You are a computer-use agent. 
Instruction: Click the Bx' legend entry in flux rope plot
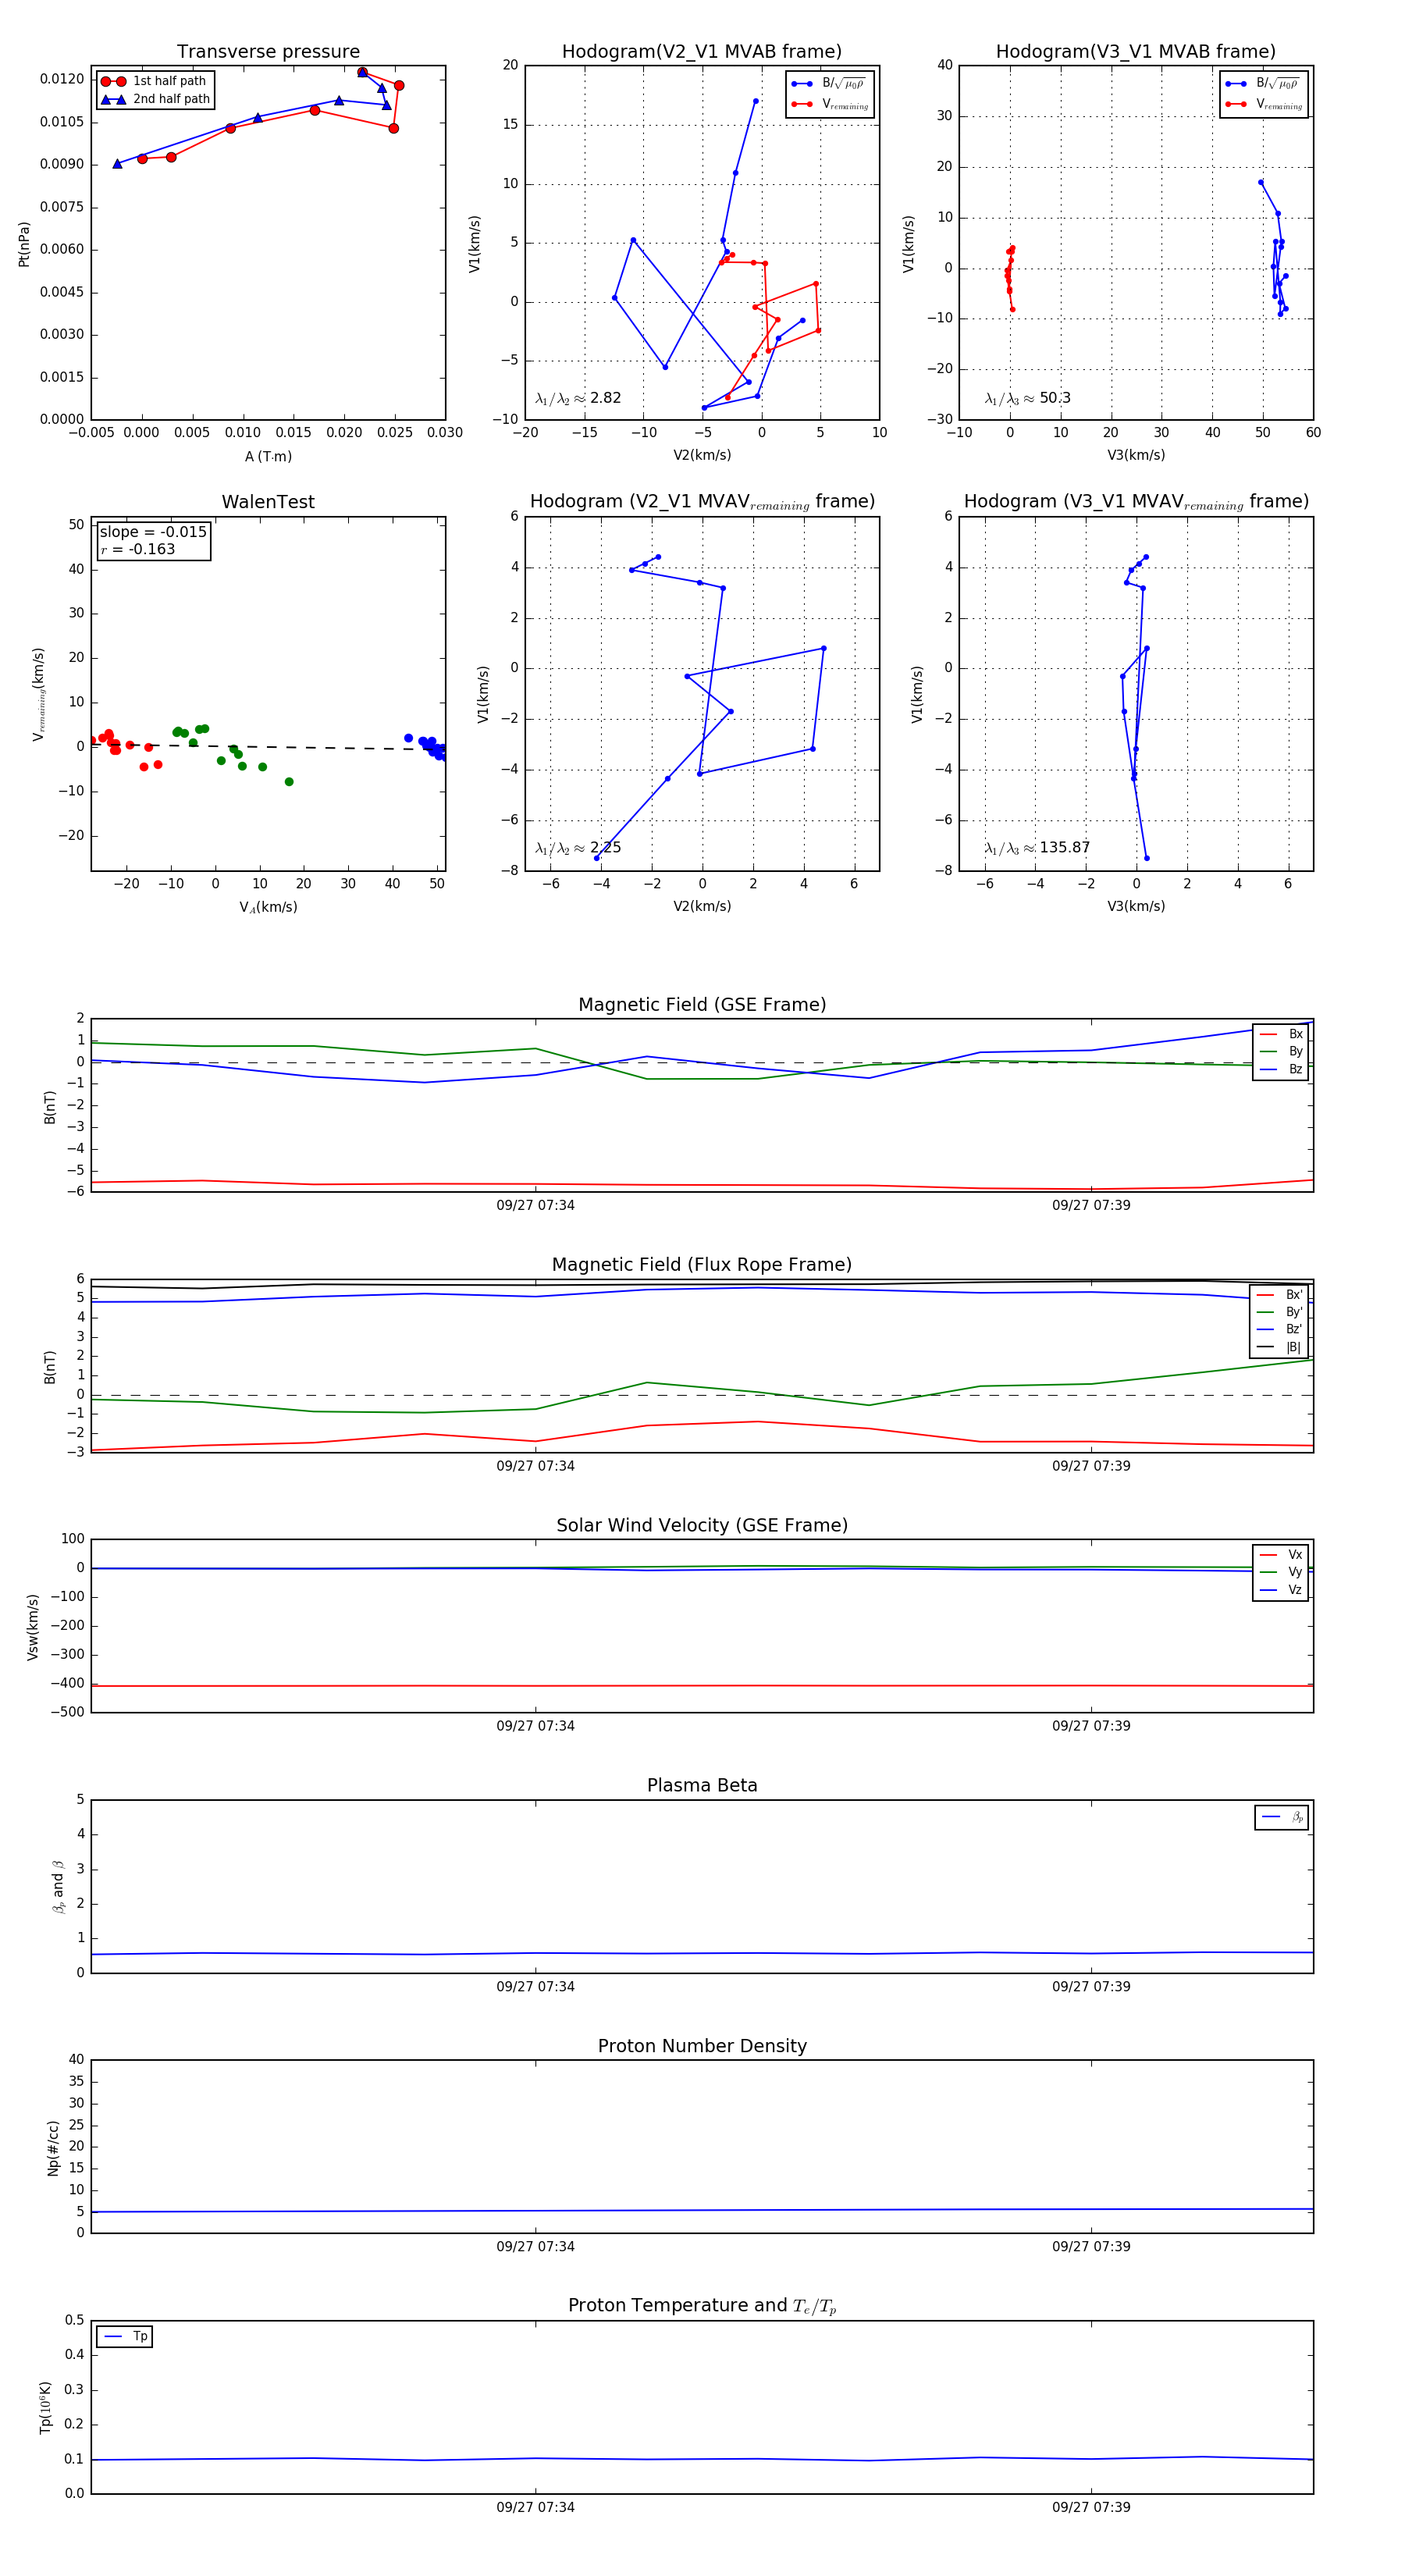pyautogui.click(x=1281, y=1295)
